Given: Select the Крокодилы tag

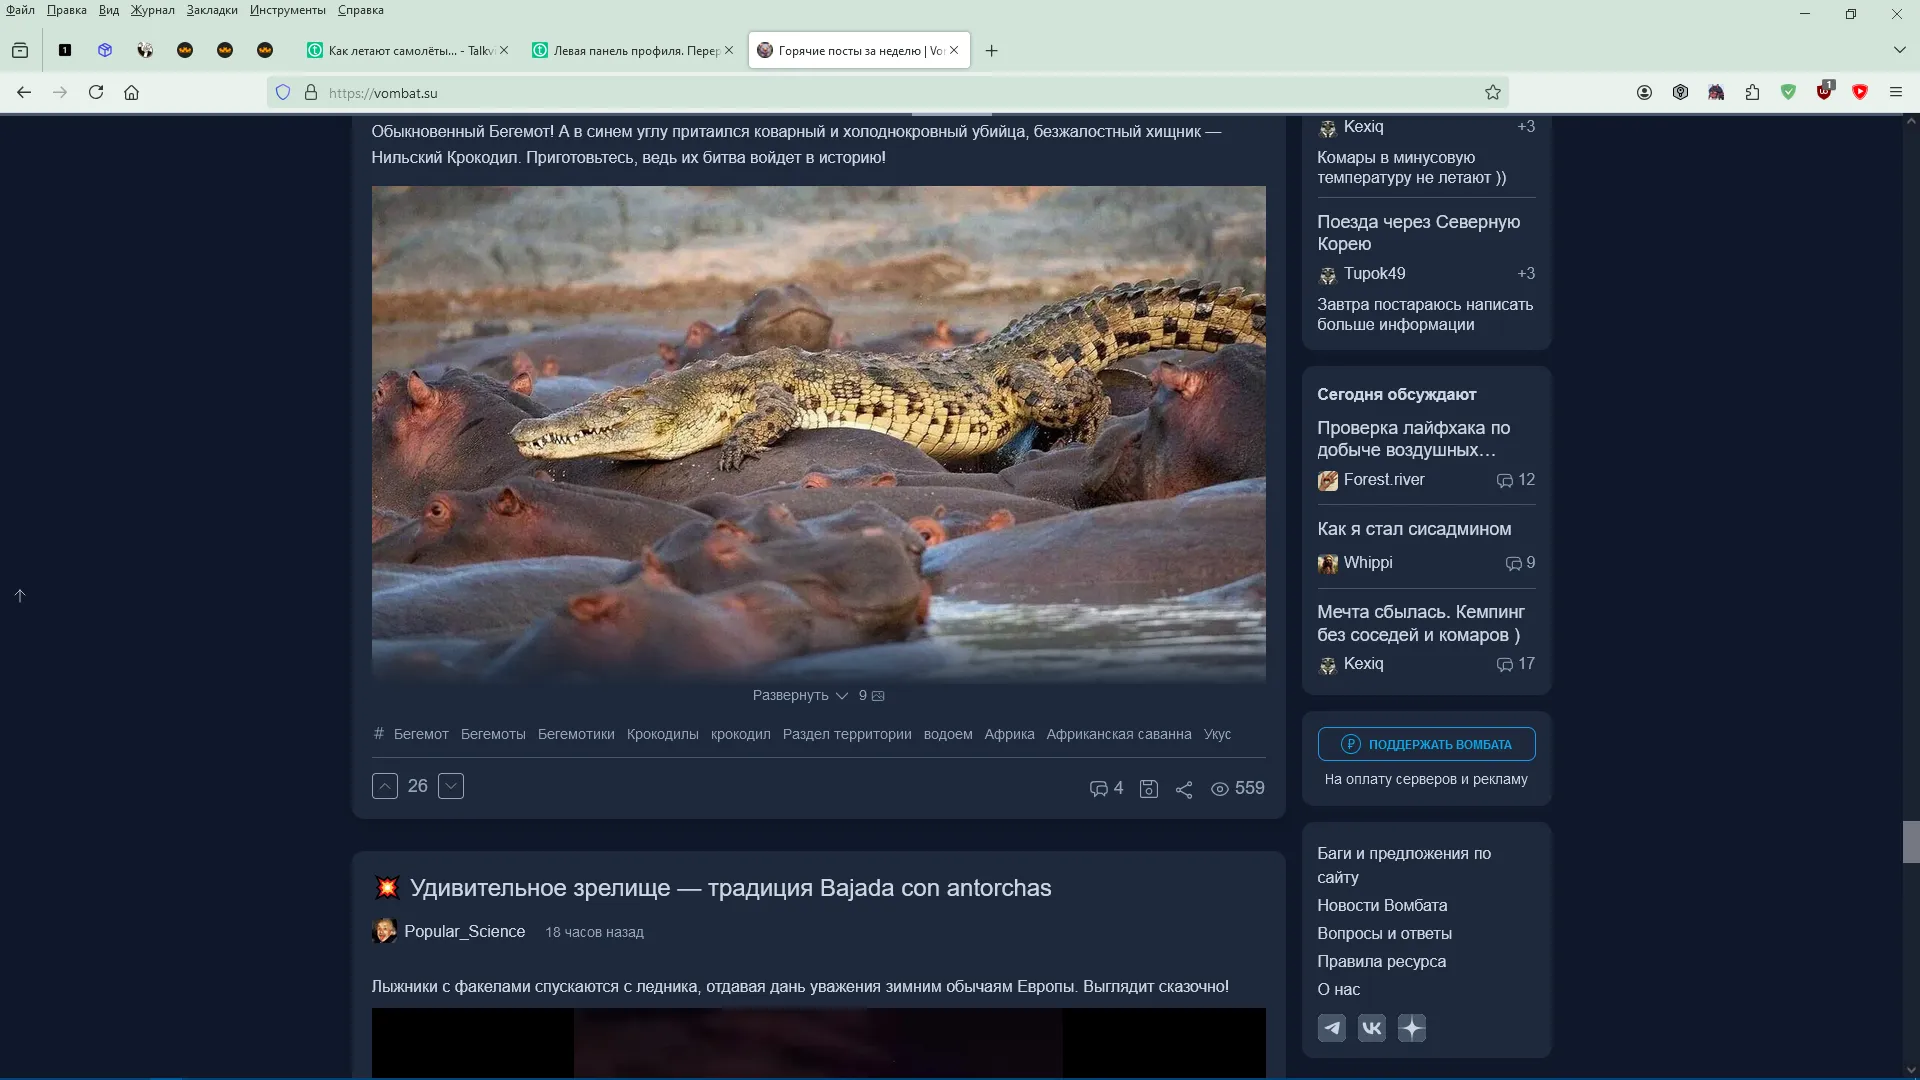Looking at the screenshot, I should [662, 734].
